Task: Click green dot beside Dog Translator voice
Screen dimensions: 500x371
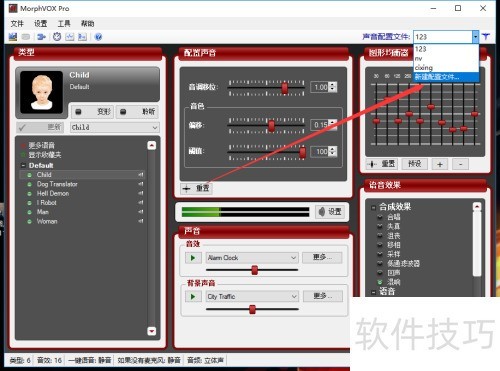Action: tap(29, 184)
